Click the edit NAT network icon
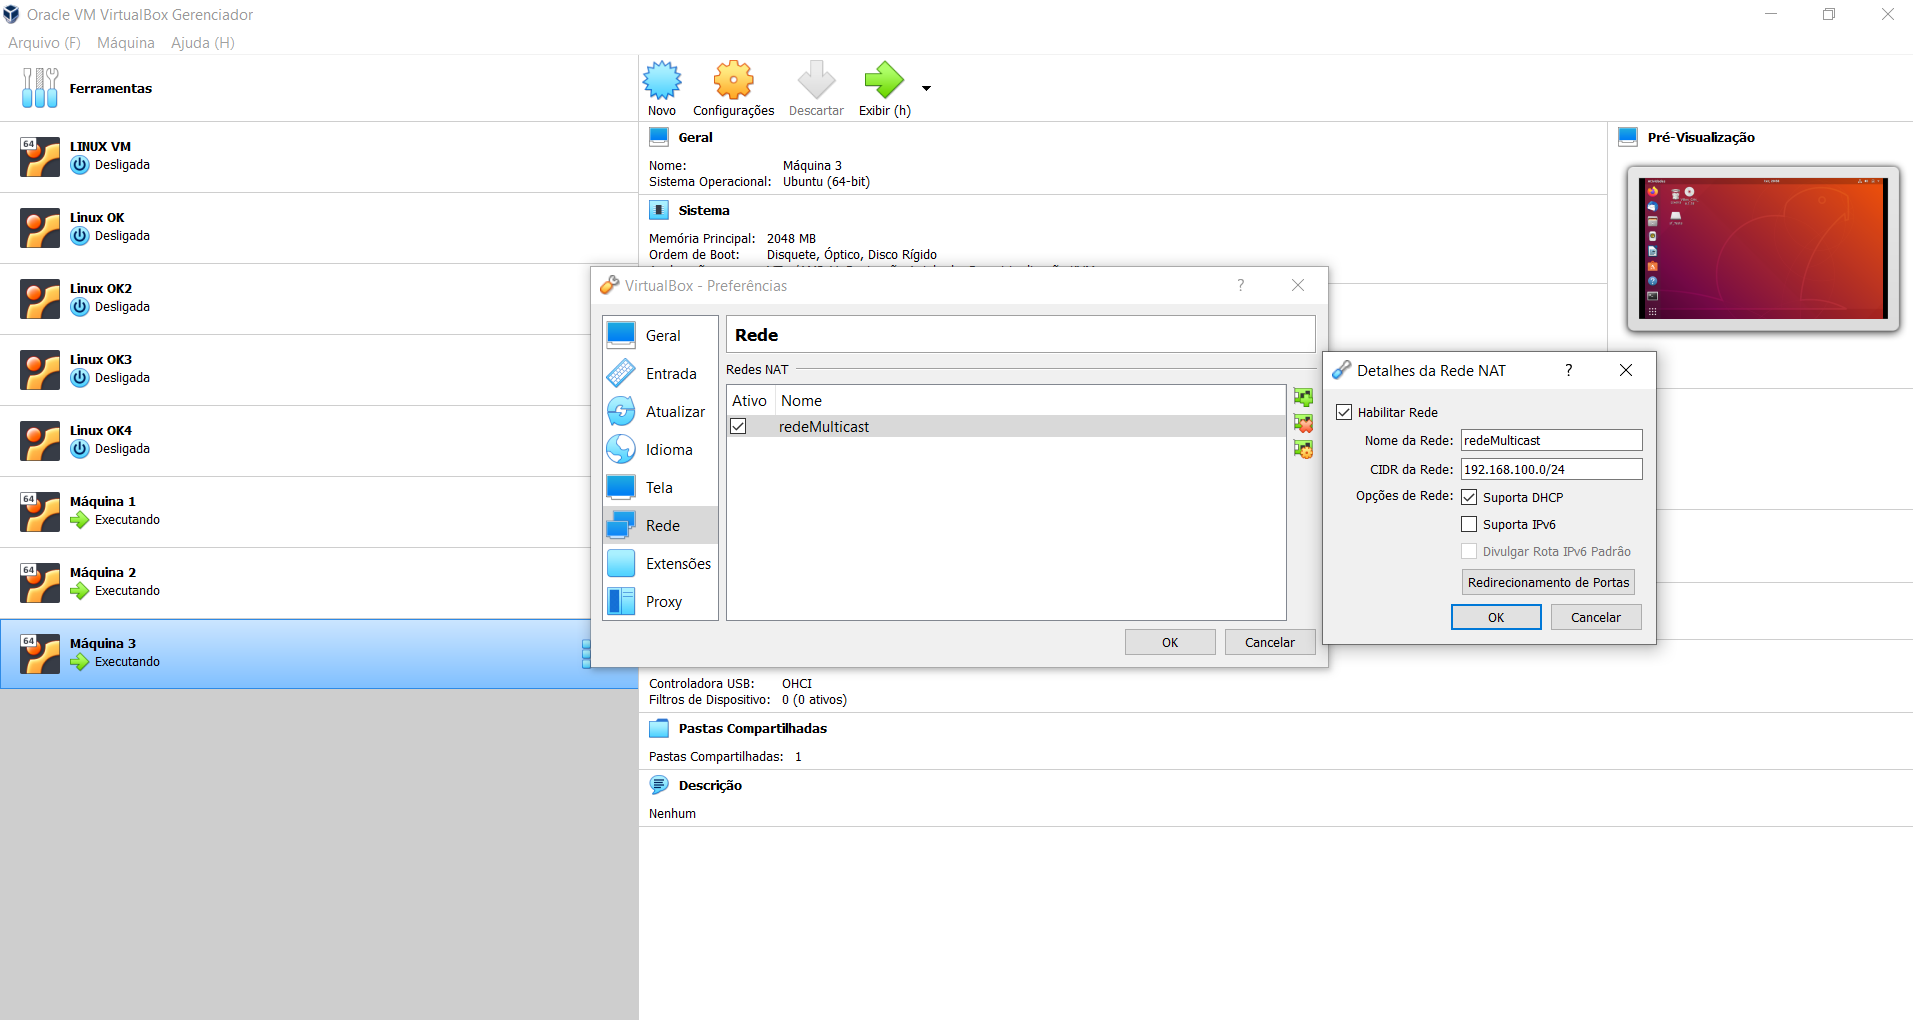The height and width of the screenshot is (1020, 1913). [1303, 449]
